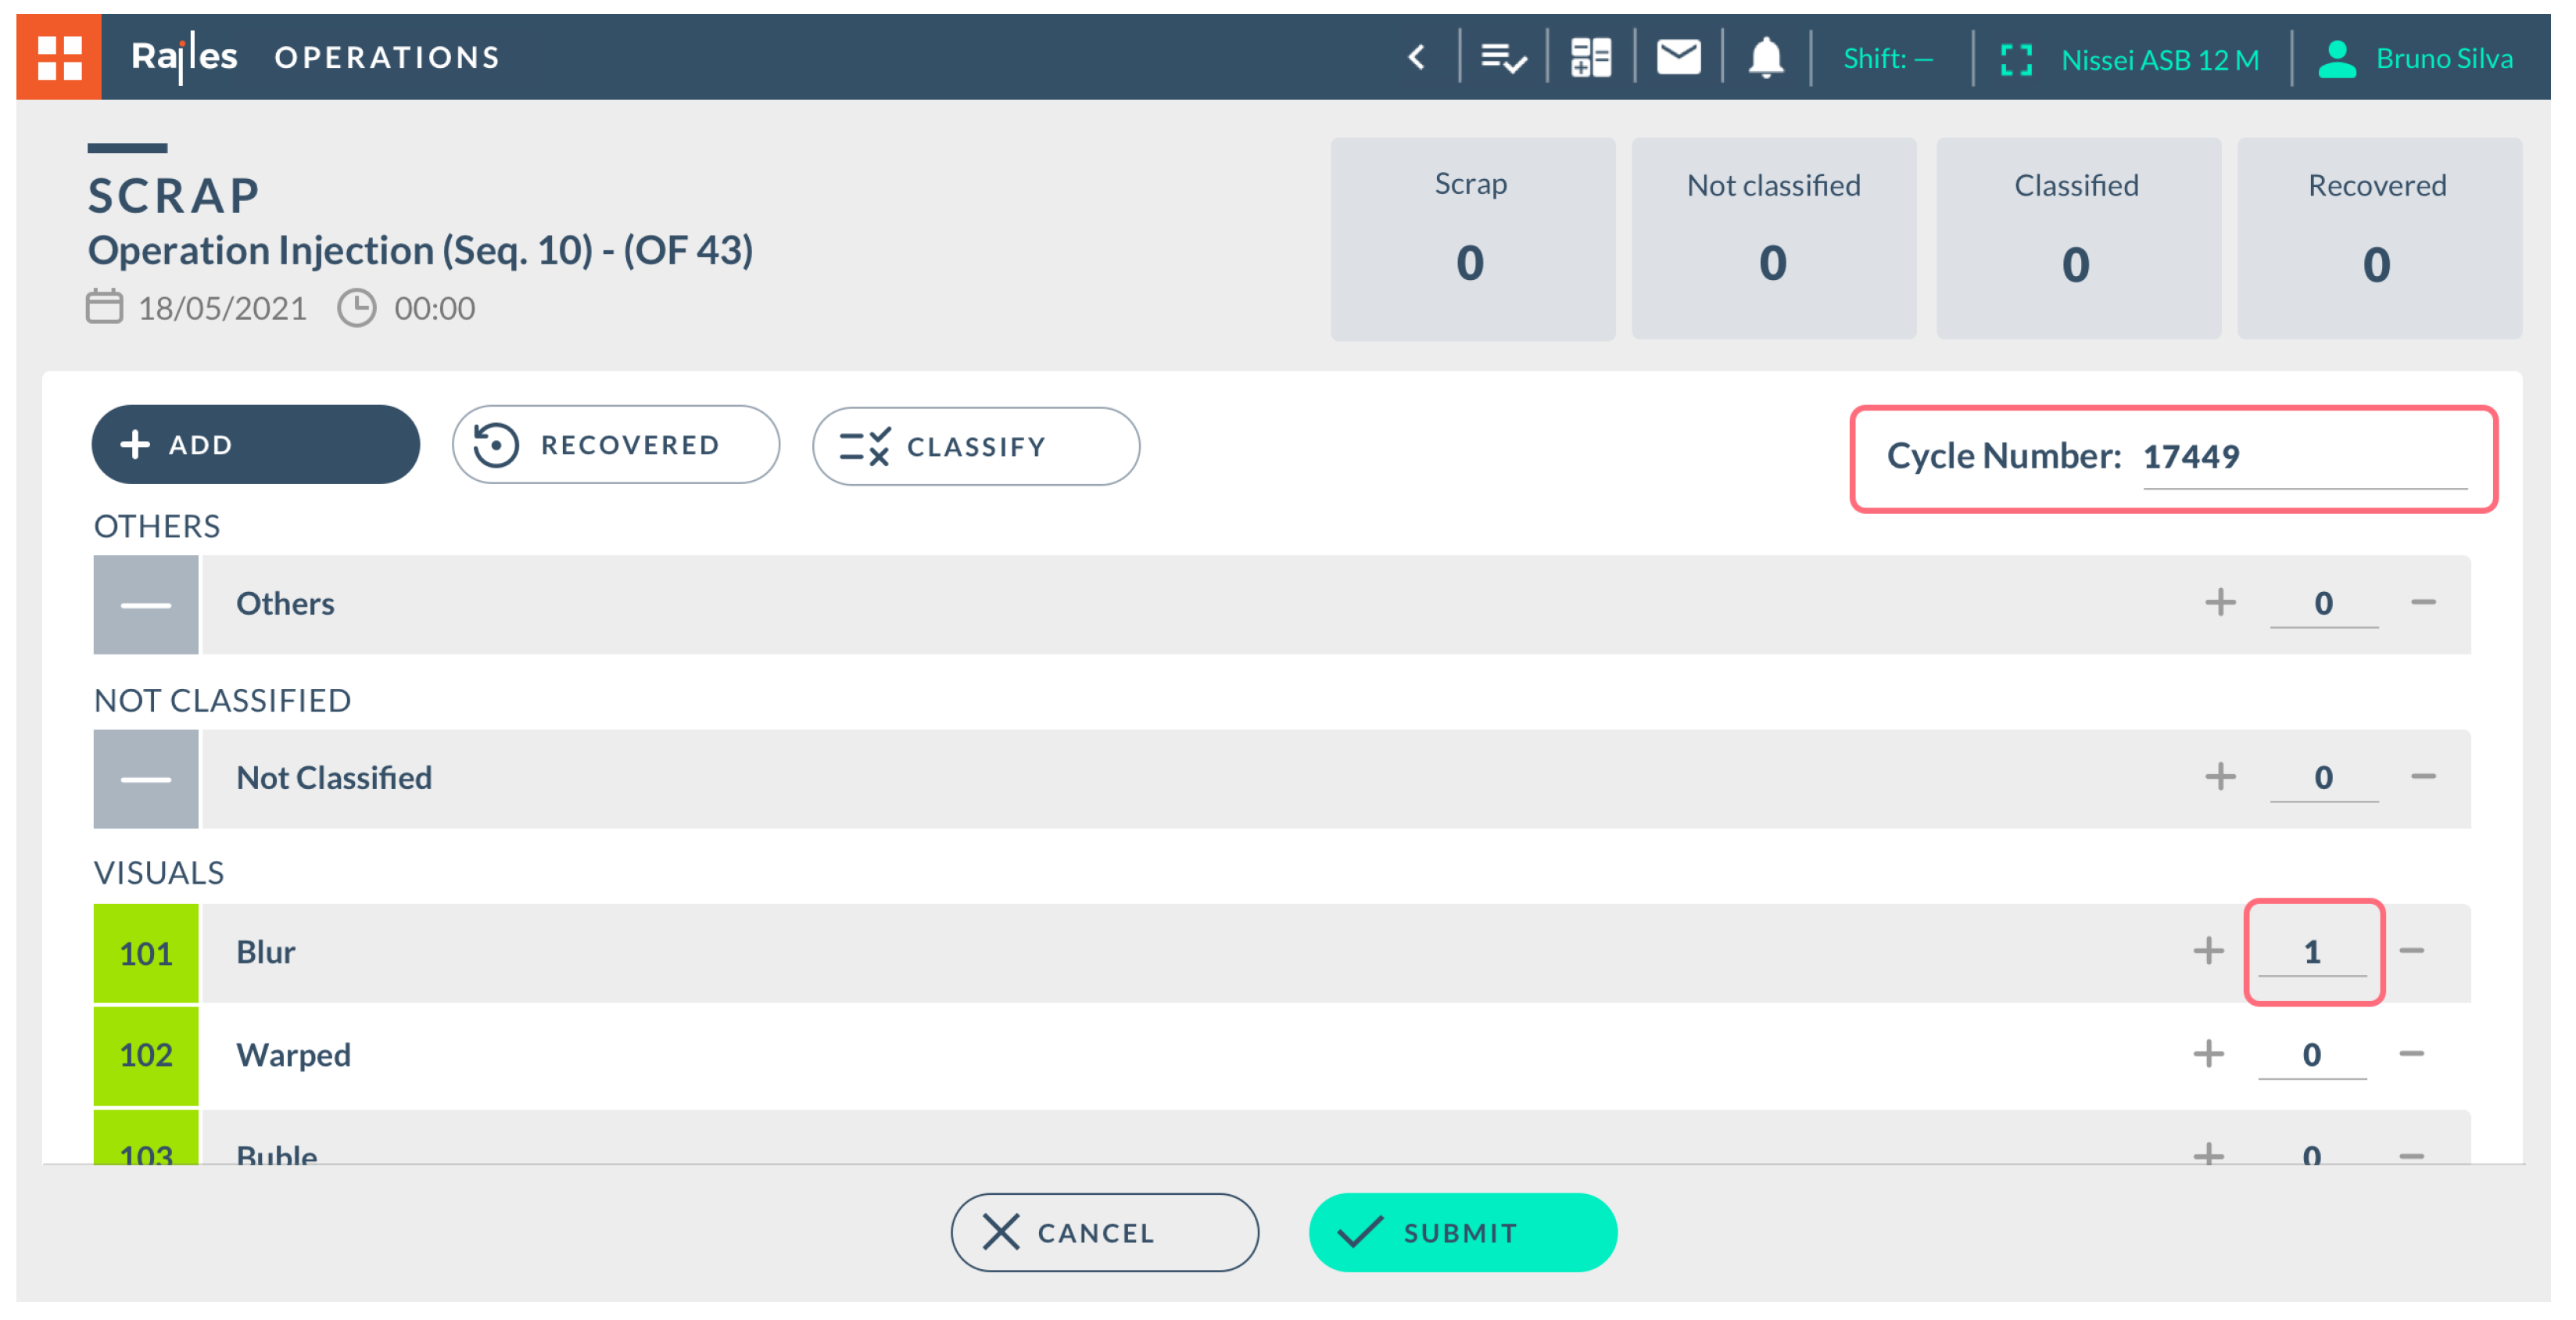The height and width of the screenshot is (1320, 2576).
Task: Increase Warped quantity with plus
Action: pyautogui.click(x=2208, y=1053)
